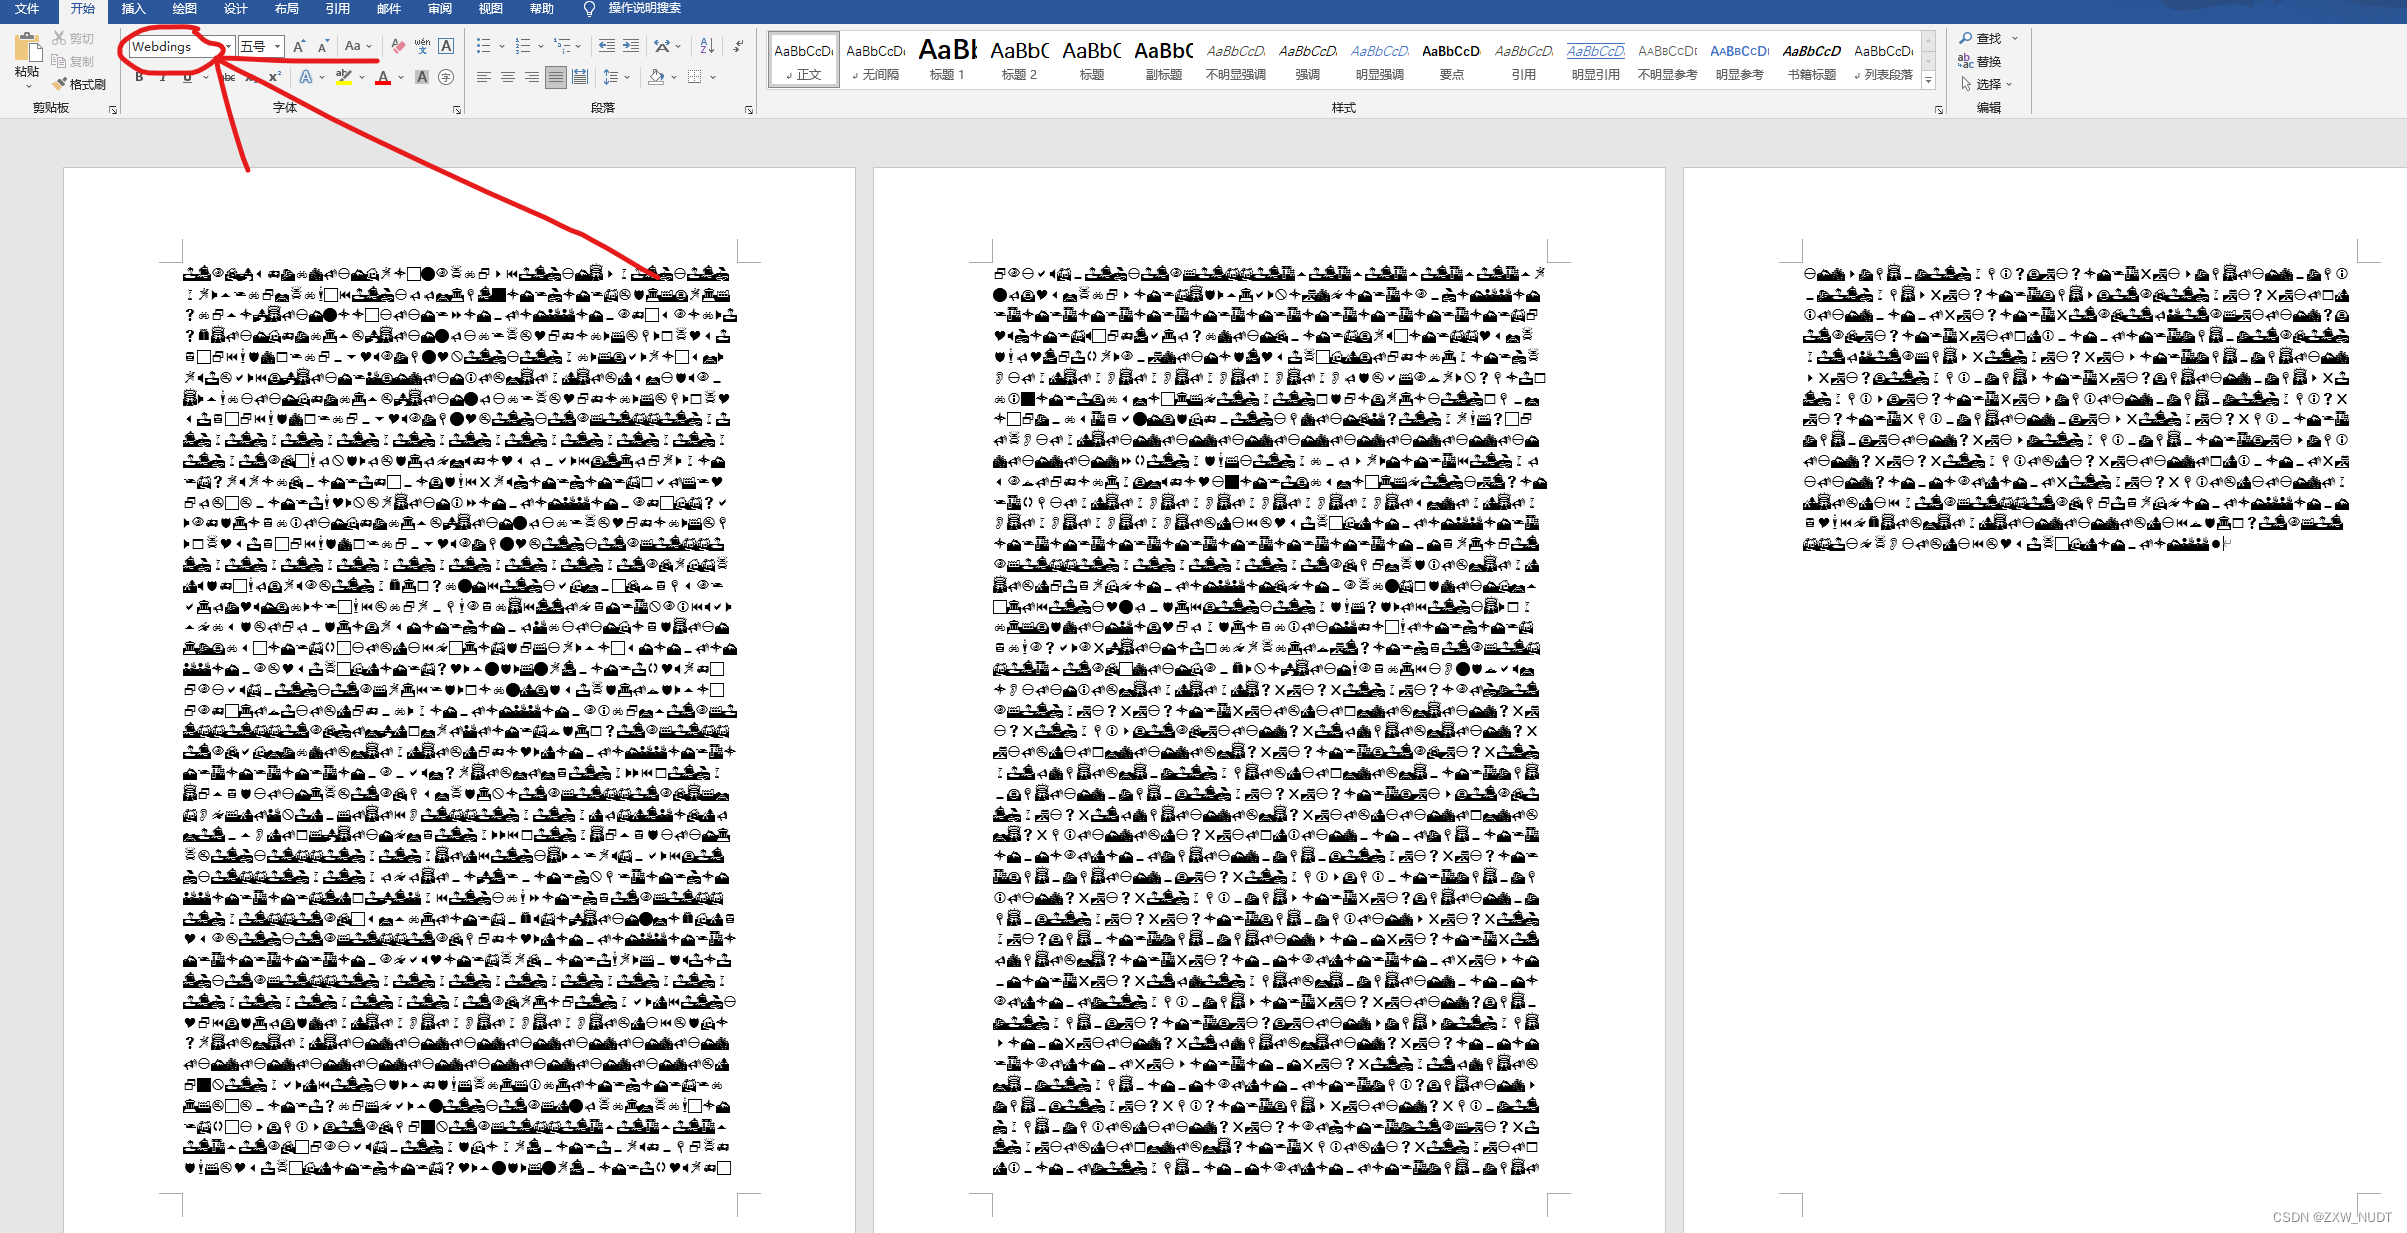Open the line spacing dropdown arrow
Screen dimensions: 2407x1233
click(627, 77)
